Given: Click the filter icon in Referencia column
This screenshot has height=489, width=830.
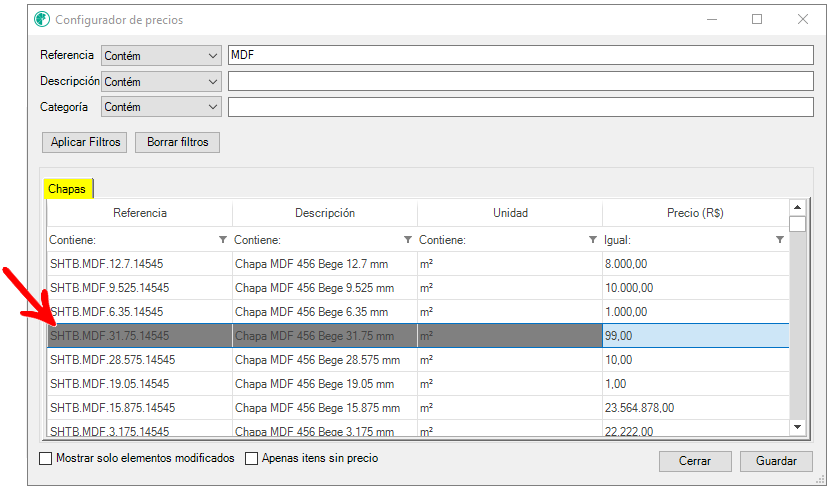Looking at the screenshot, I should coord(222,240).
